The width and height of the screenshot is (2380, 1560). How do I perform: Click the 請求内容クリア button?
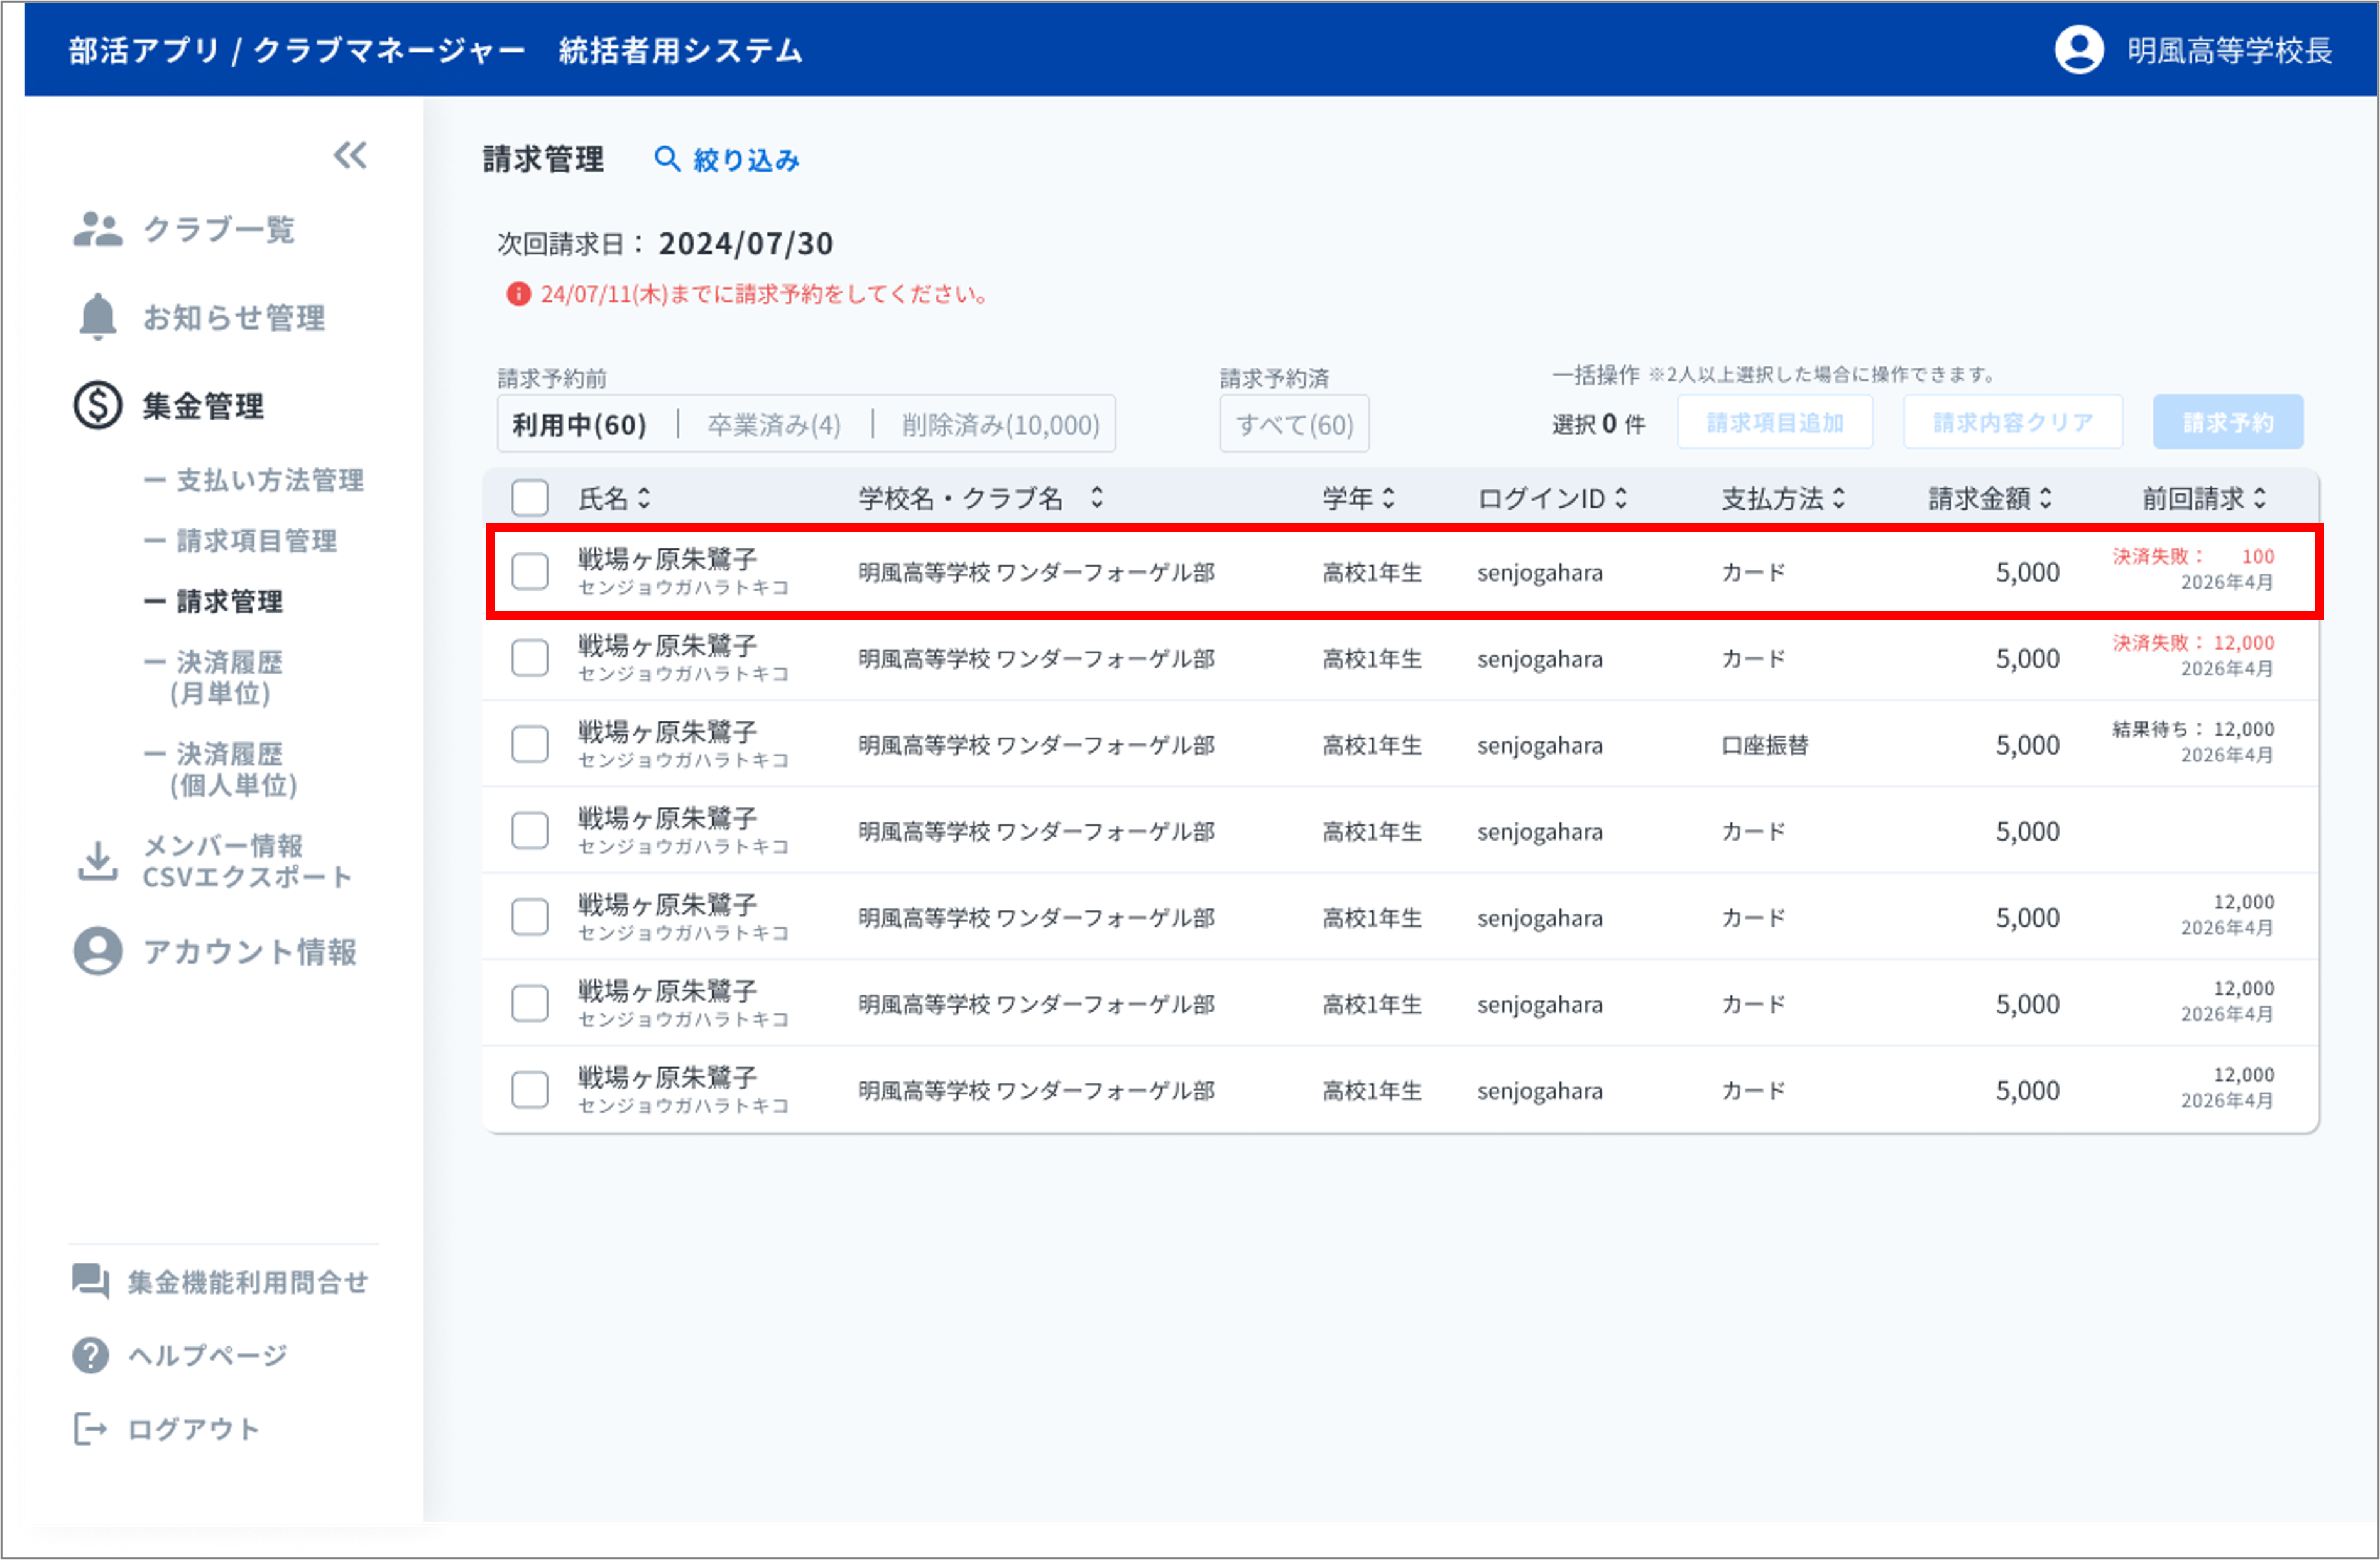click(2013, 422)
